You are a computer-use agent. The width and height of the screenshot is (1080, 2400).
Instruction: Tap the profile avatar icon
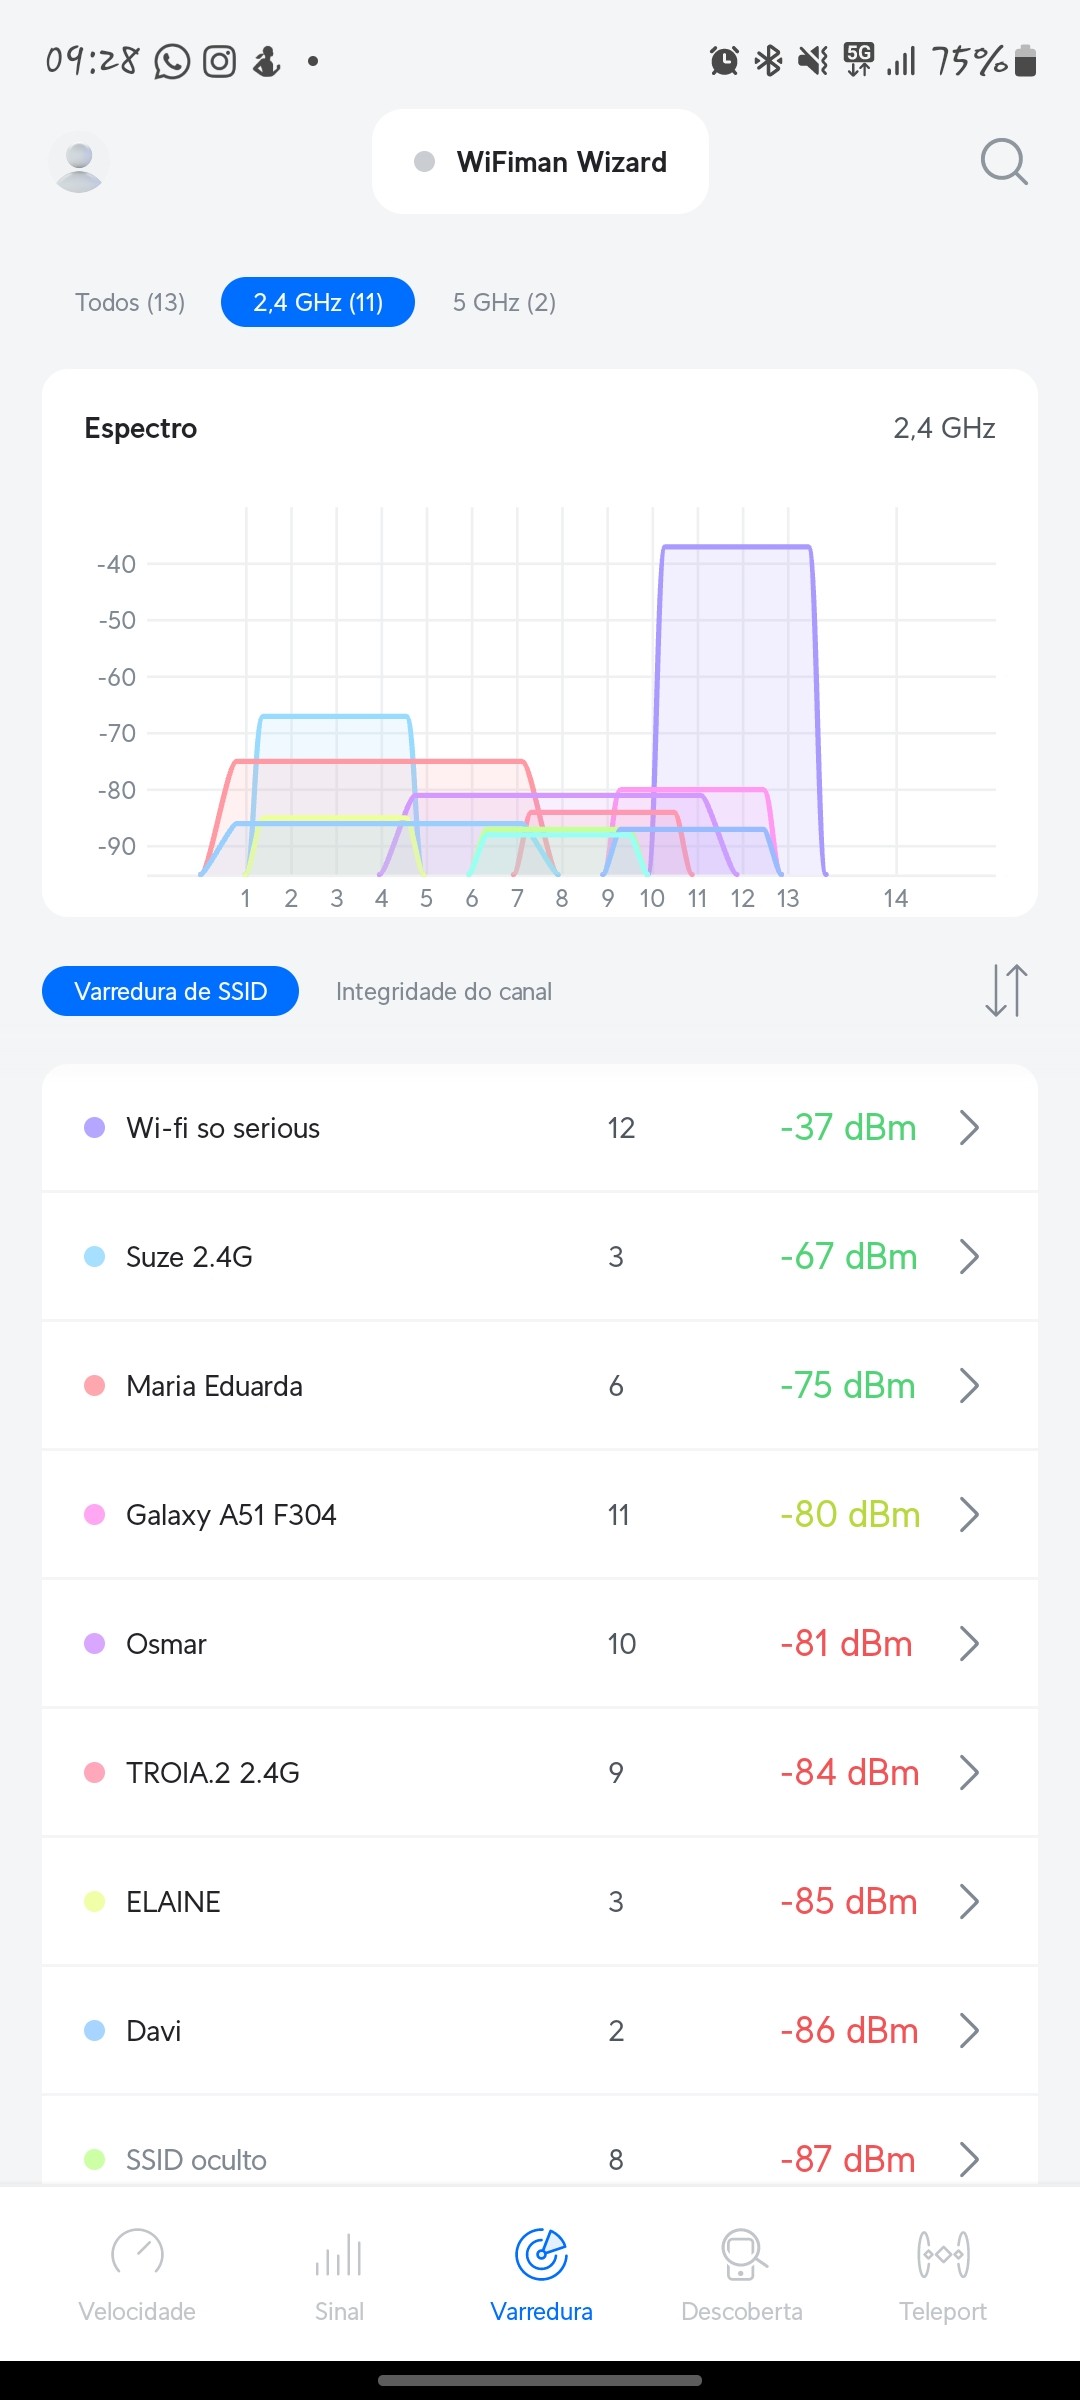point(79,162)
